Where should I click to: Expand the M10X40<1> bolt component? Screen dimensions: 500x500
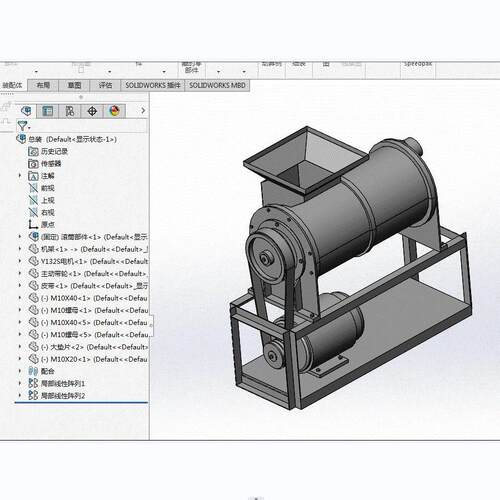point(20,298)
